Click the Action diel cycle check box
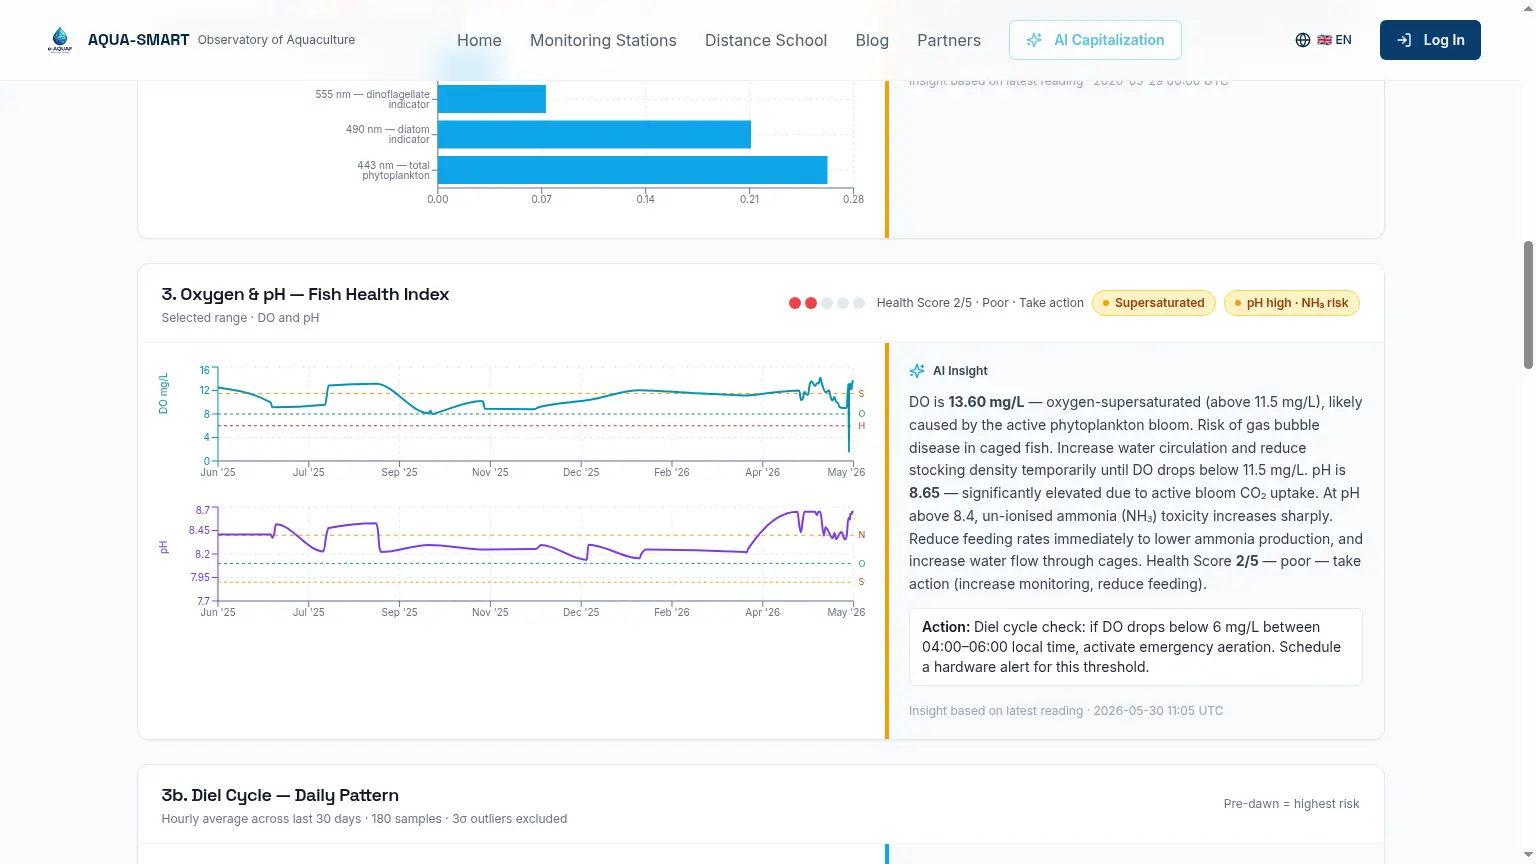This screenshot has width=1536, height=864. point(1135,647)
